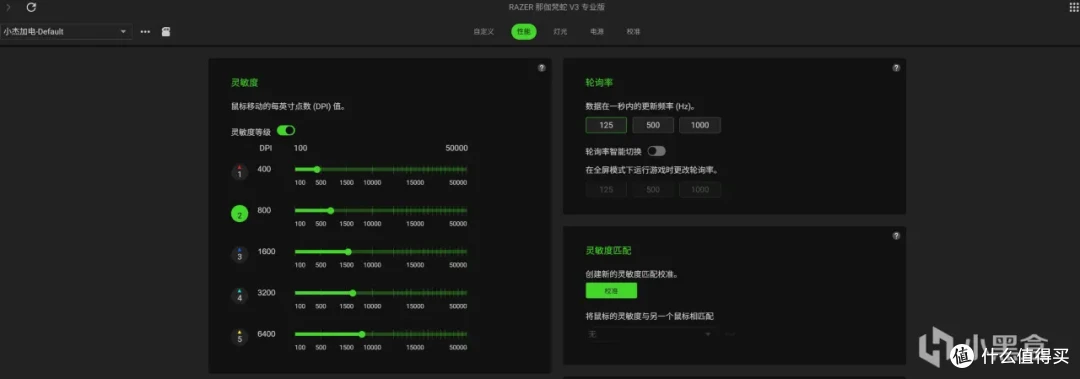Go to the 电源 tab
The image size is (1080, 379).
596,32
